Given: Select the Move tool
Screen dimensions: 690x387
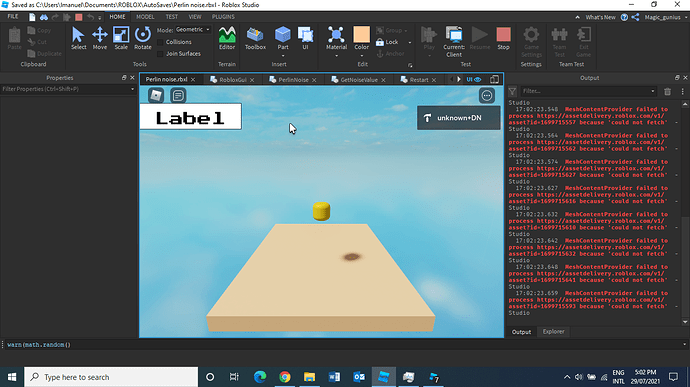Looking at the screenshot, I should 100,38.
